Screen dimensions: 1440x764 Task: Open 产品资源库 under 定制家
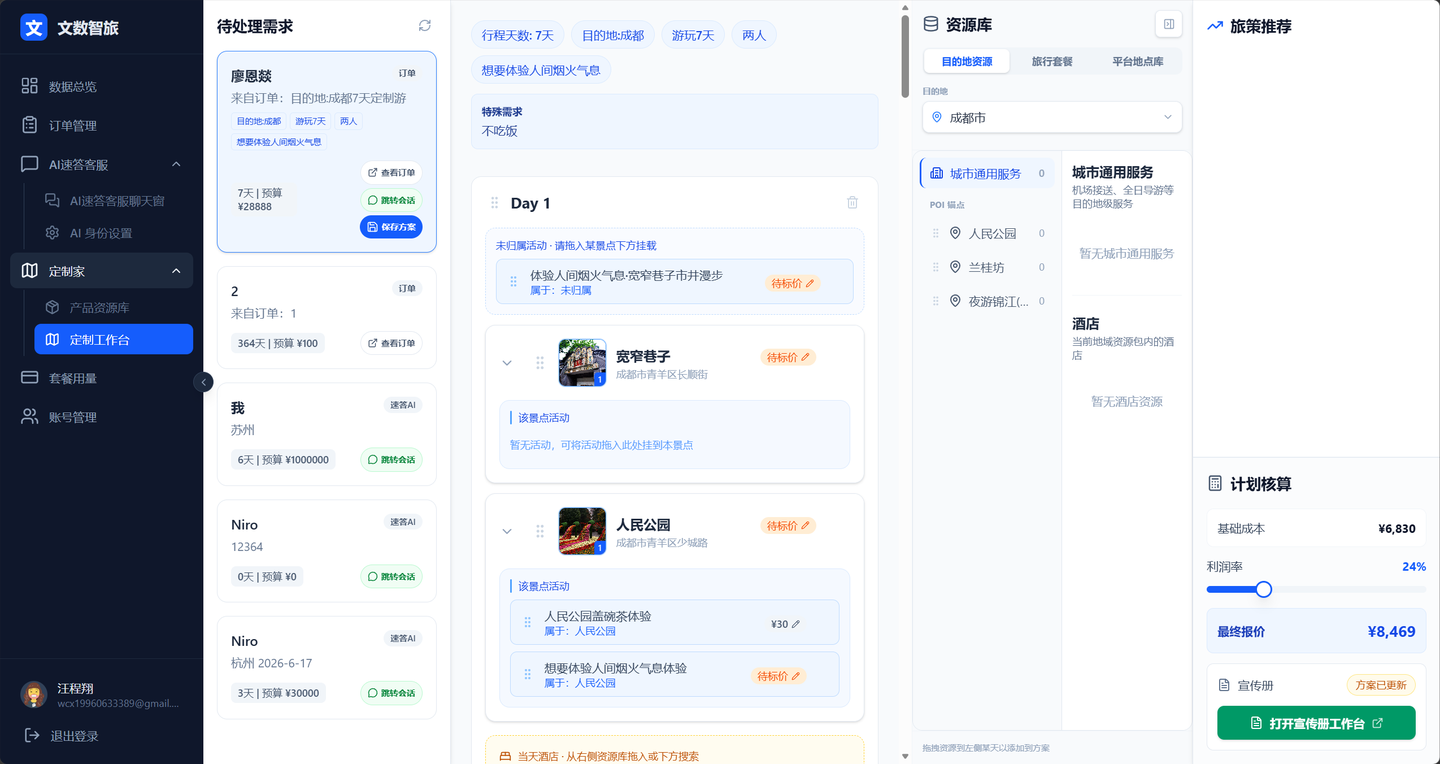coord(113,308)
